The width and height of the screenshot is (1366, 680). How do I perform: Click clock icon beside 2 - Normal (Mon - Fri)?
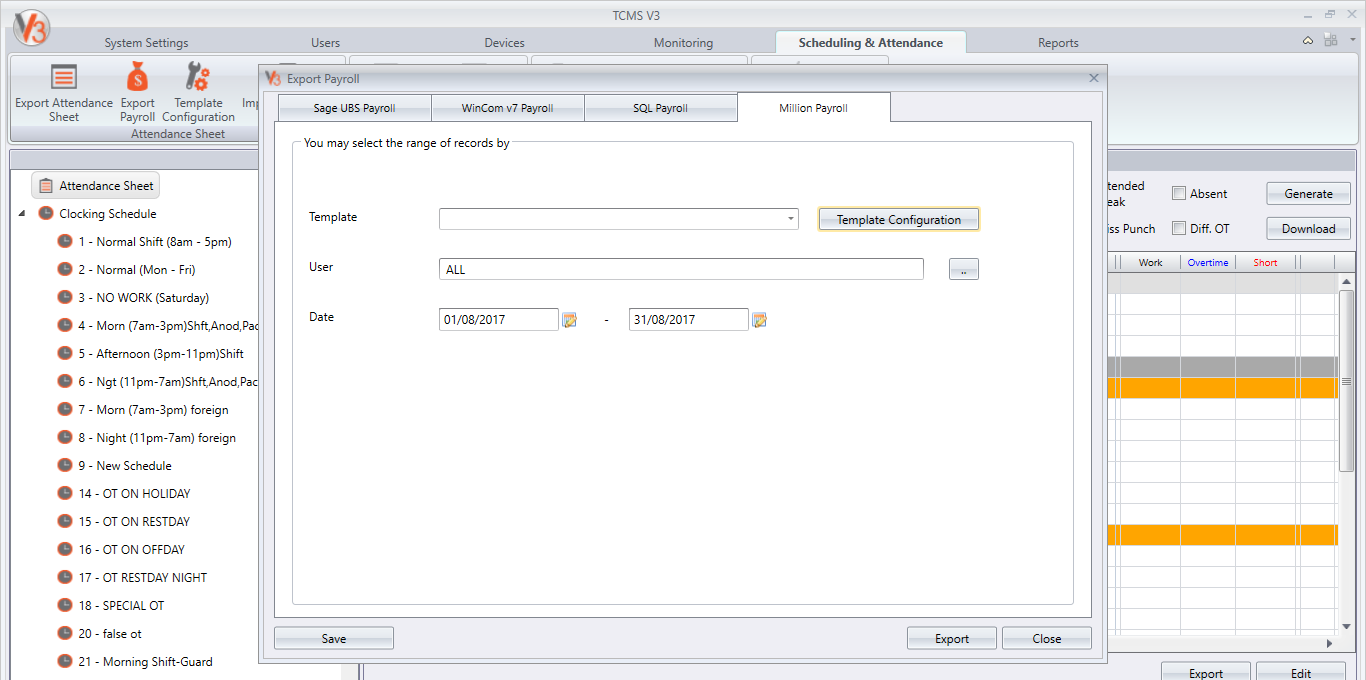[x=65, y=270]
